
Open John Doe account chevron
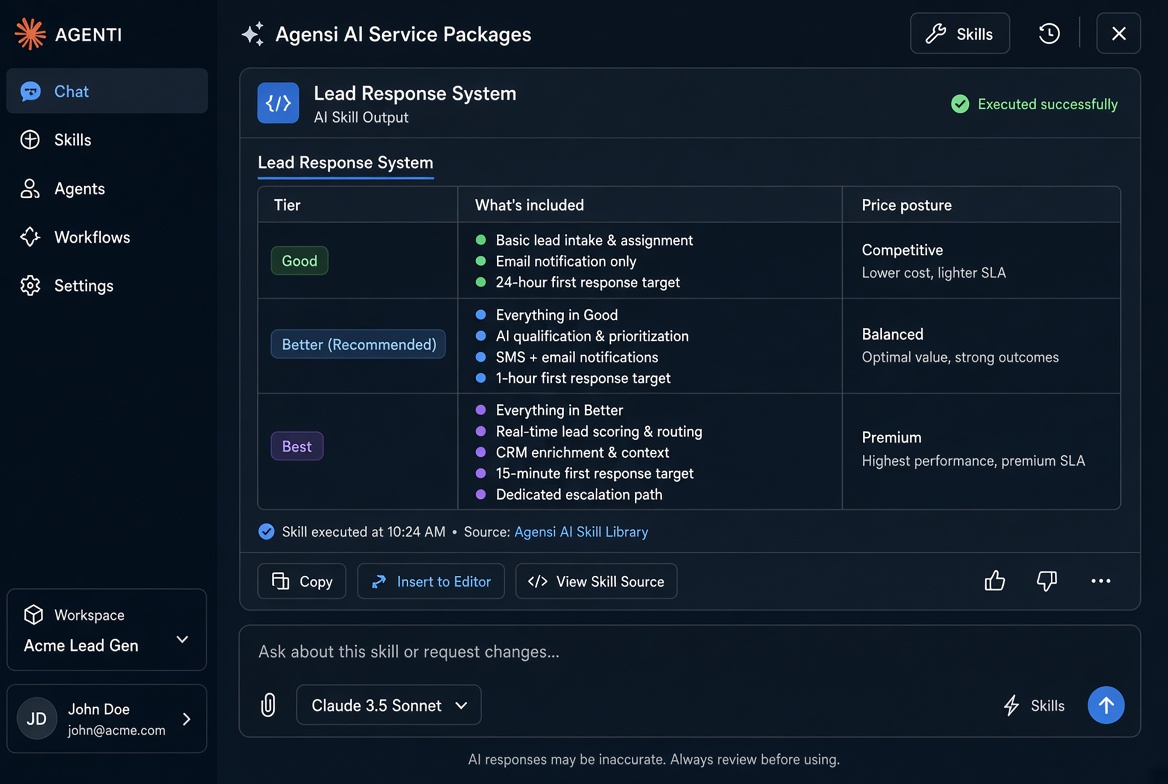[186, 719]
